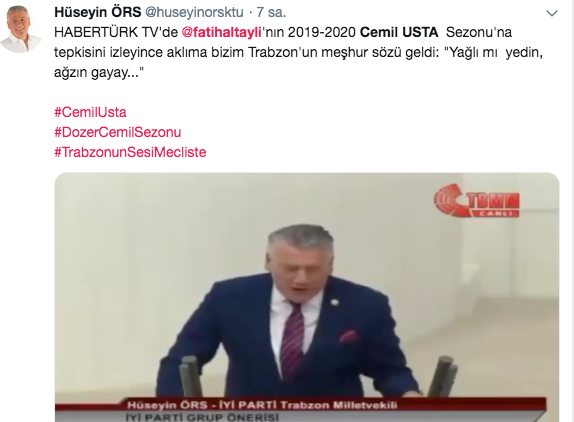The image size is (574, 422).
Task: Expand the tweet options chevron menu
Action: click(551, 14)
